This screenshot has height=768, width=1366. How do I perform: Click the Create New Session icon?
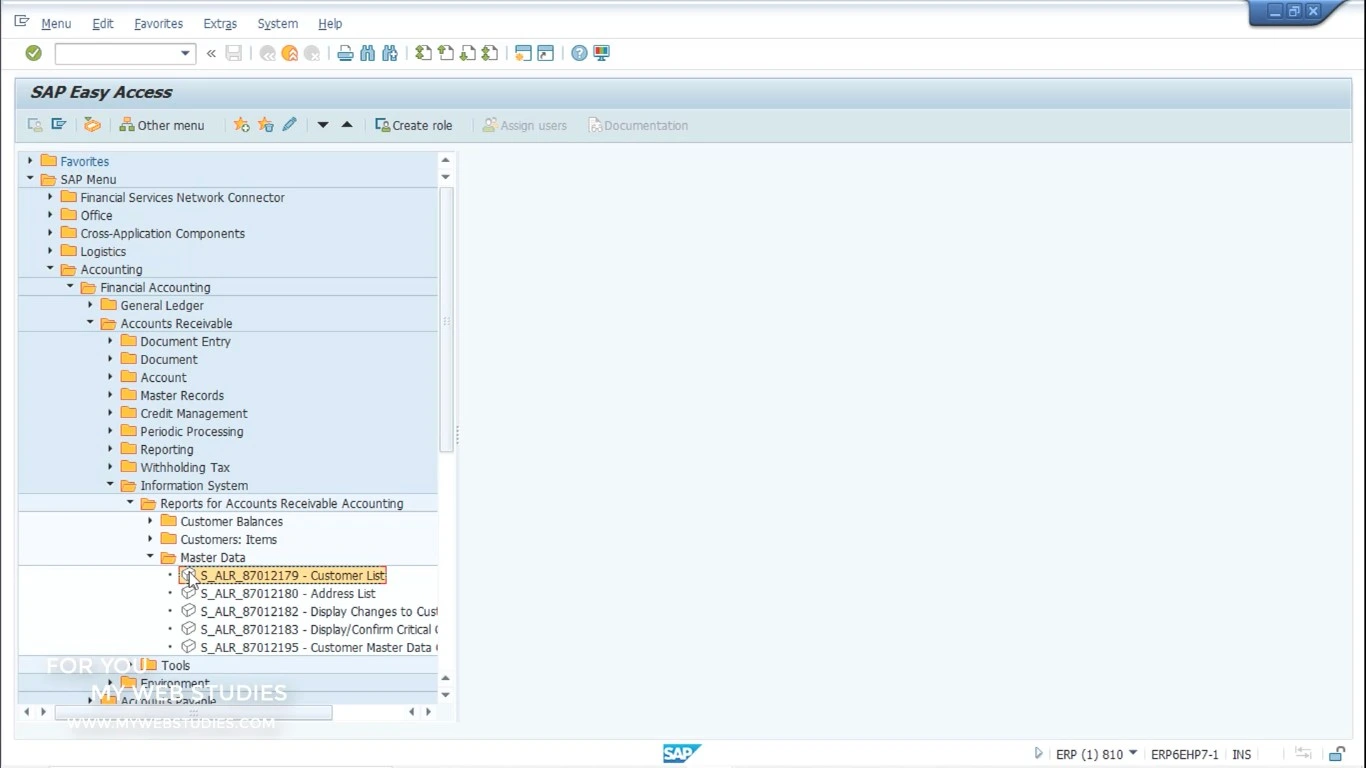[x=523, y=53]
